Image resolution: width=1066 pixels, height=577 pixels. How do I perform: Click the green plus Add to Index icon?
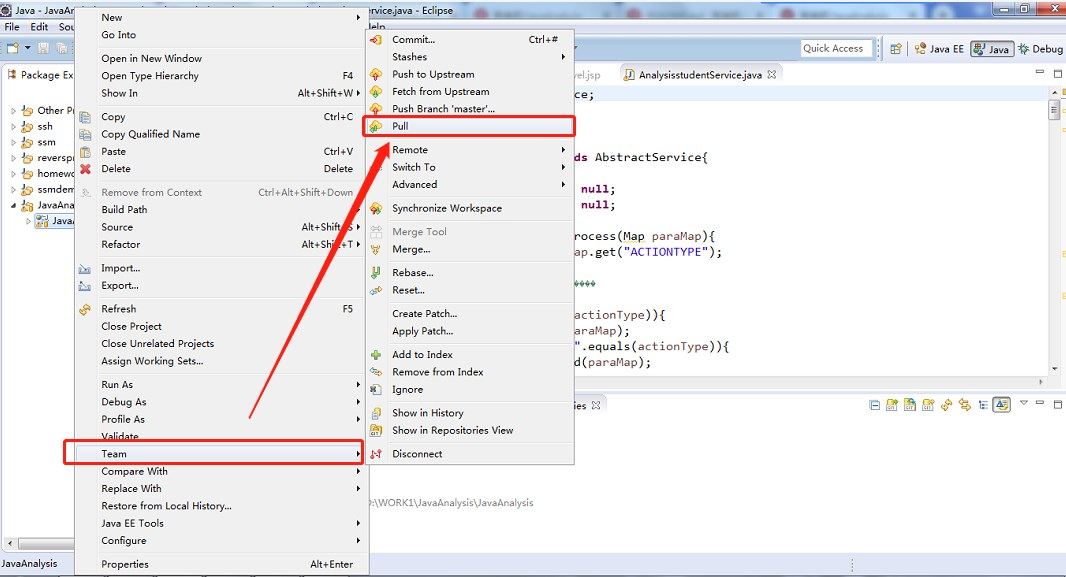pos(375,355)
